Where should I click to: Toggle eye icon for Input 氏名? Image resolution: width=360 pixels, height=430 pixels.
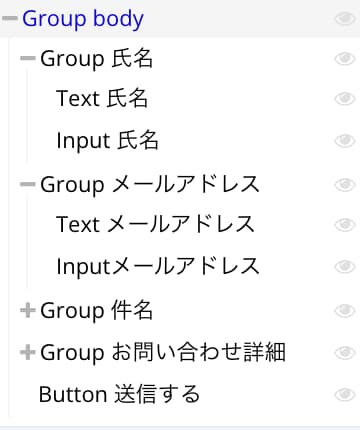point(345,140)
